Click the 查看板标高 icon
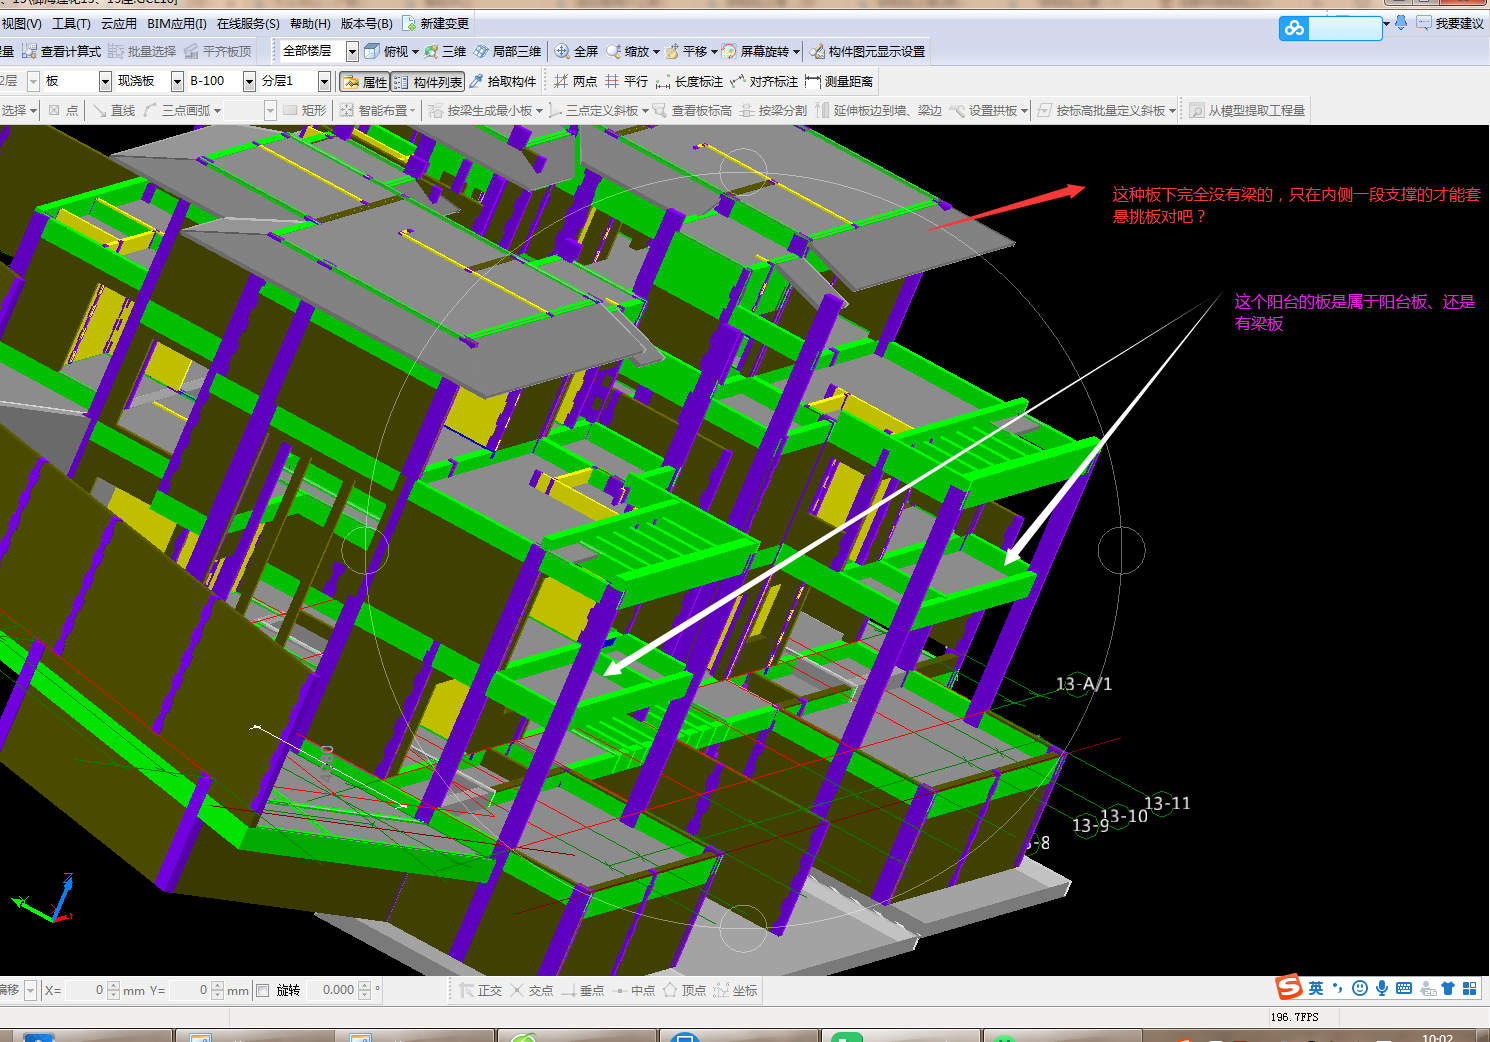Image resolution: width=1490 pixels, height=1042 pixels. pyautogui.click(x=660, y=110)
